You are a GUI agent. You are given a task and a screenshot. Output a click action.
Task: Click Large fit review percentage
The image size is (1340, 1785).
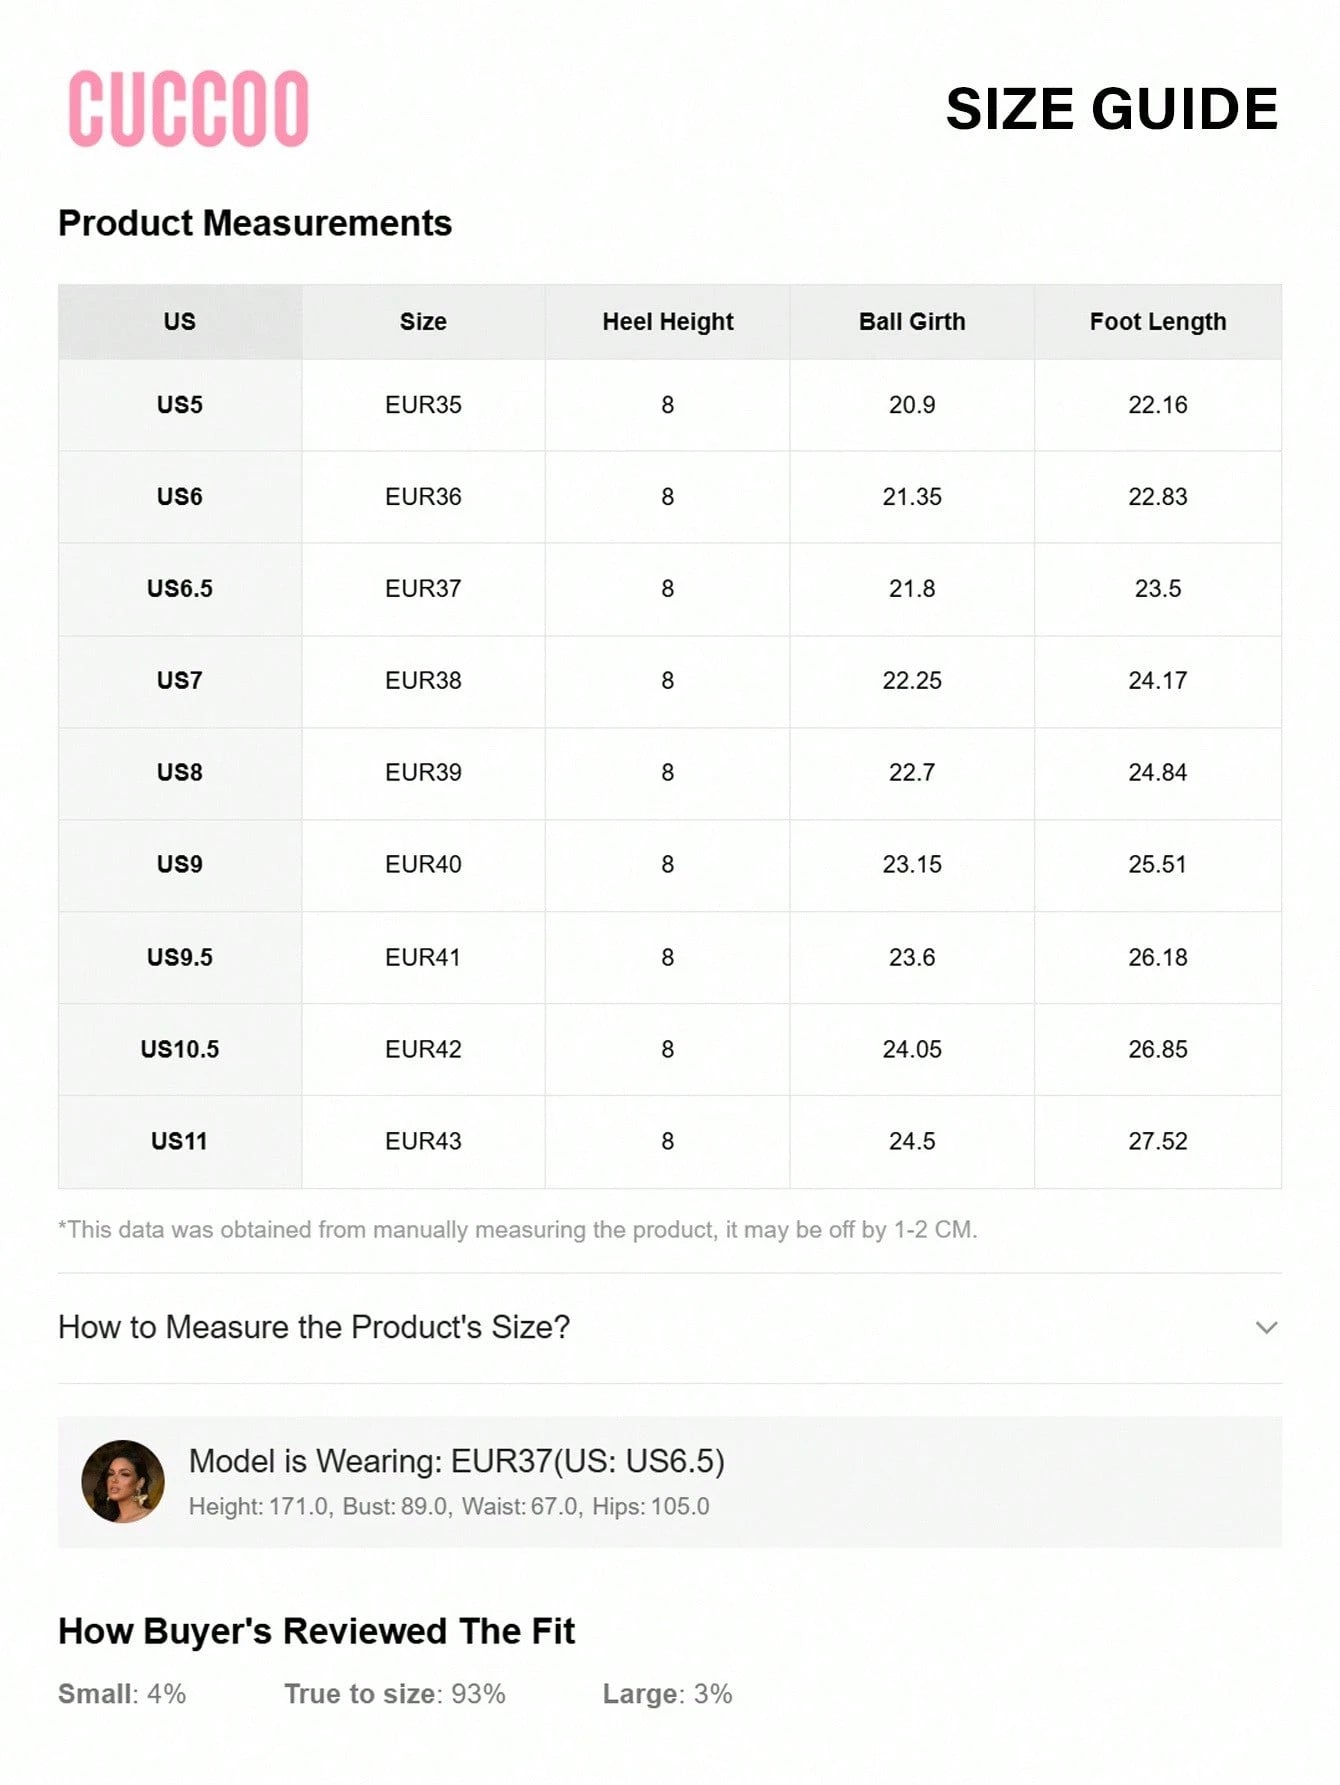(667, 1694)
